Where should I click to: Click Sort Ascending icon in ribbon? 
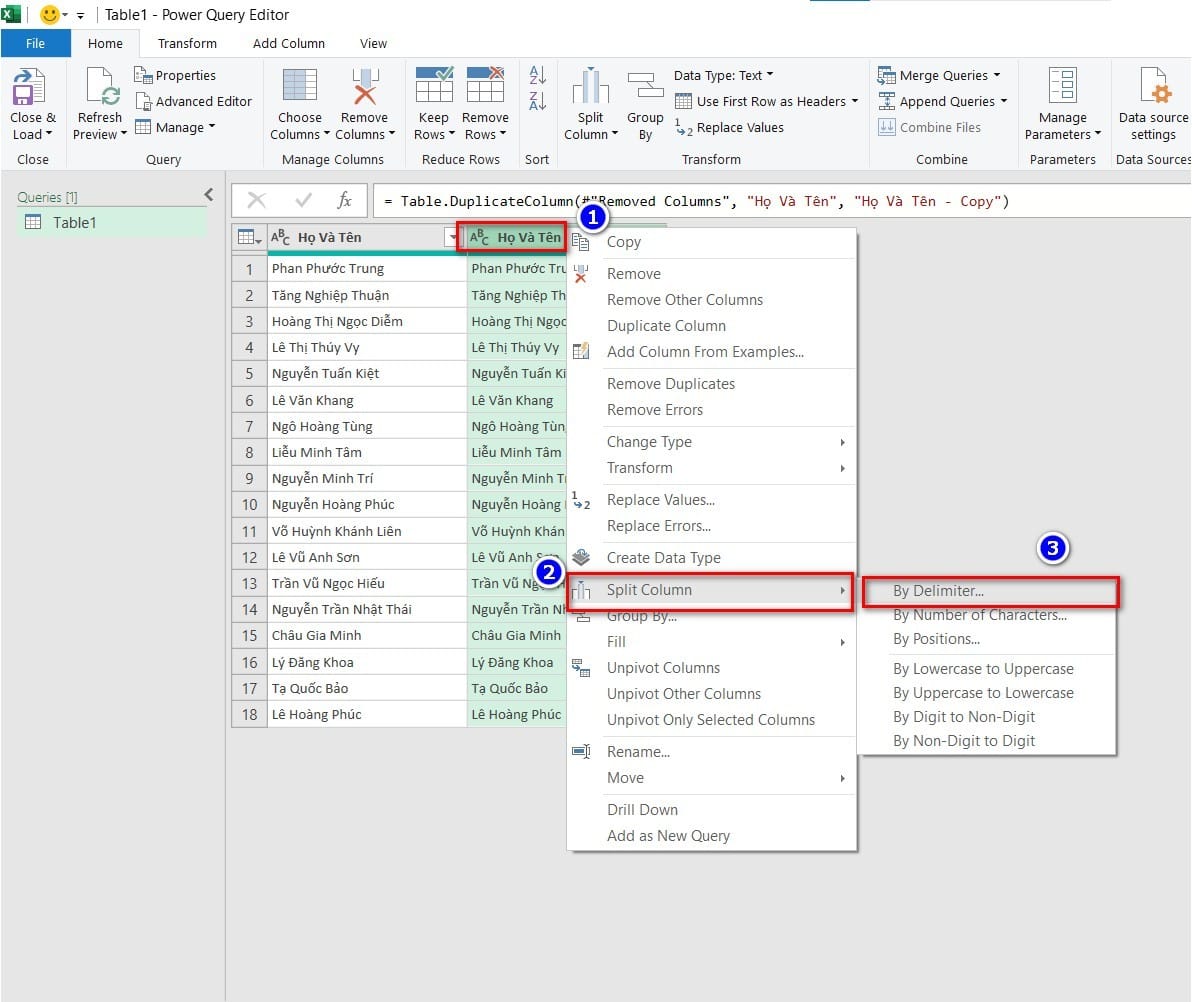(x=537, y=76)
